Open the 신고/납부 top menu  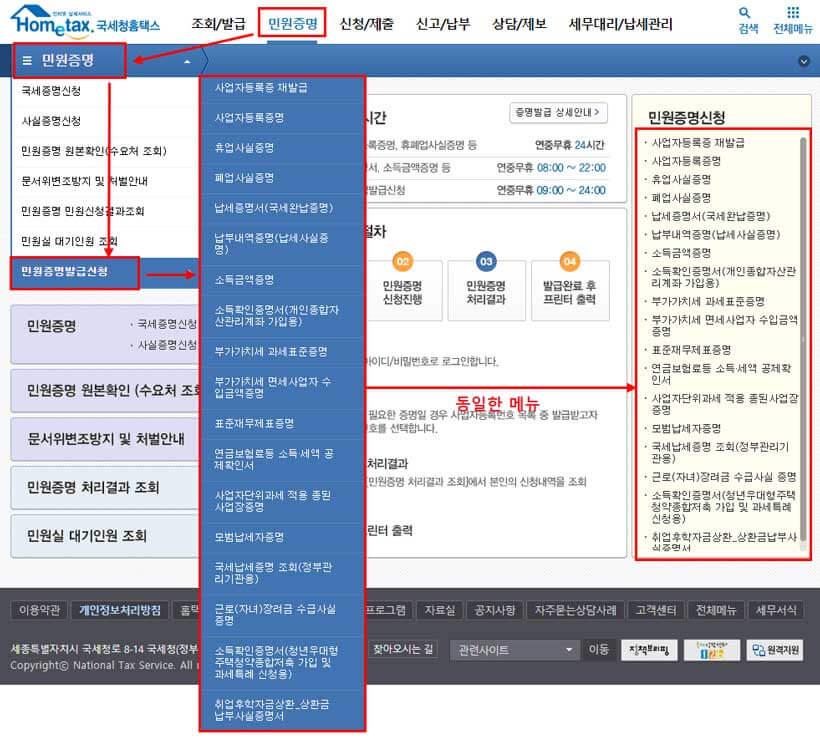pyautogui.click(x=444, y=24)
